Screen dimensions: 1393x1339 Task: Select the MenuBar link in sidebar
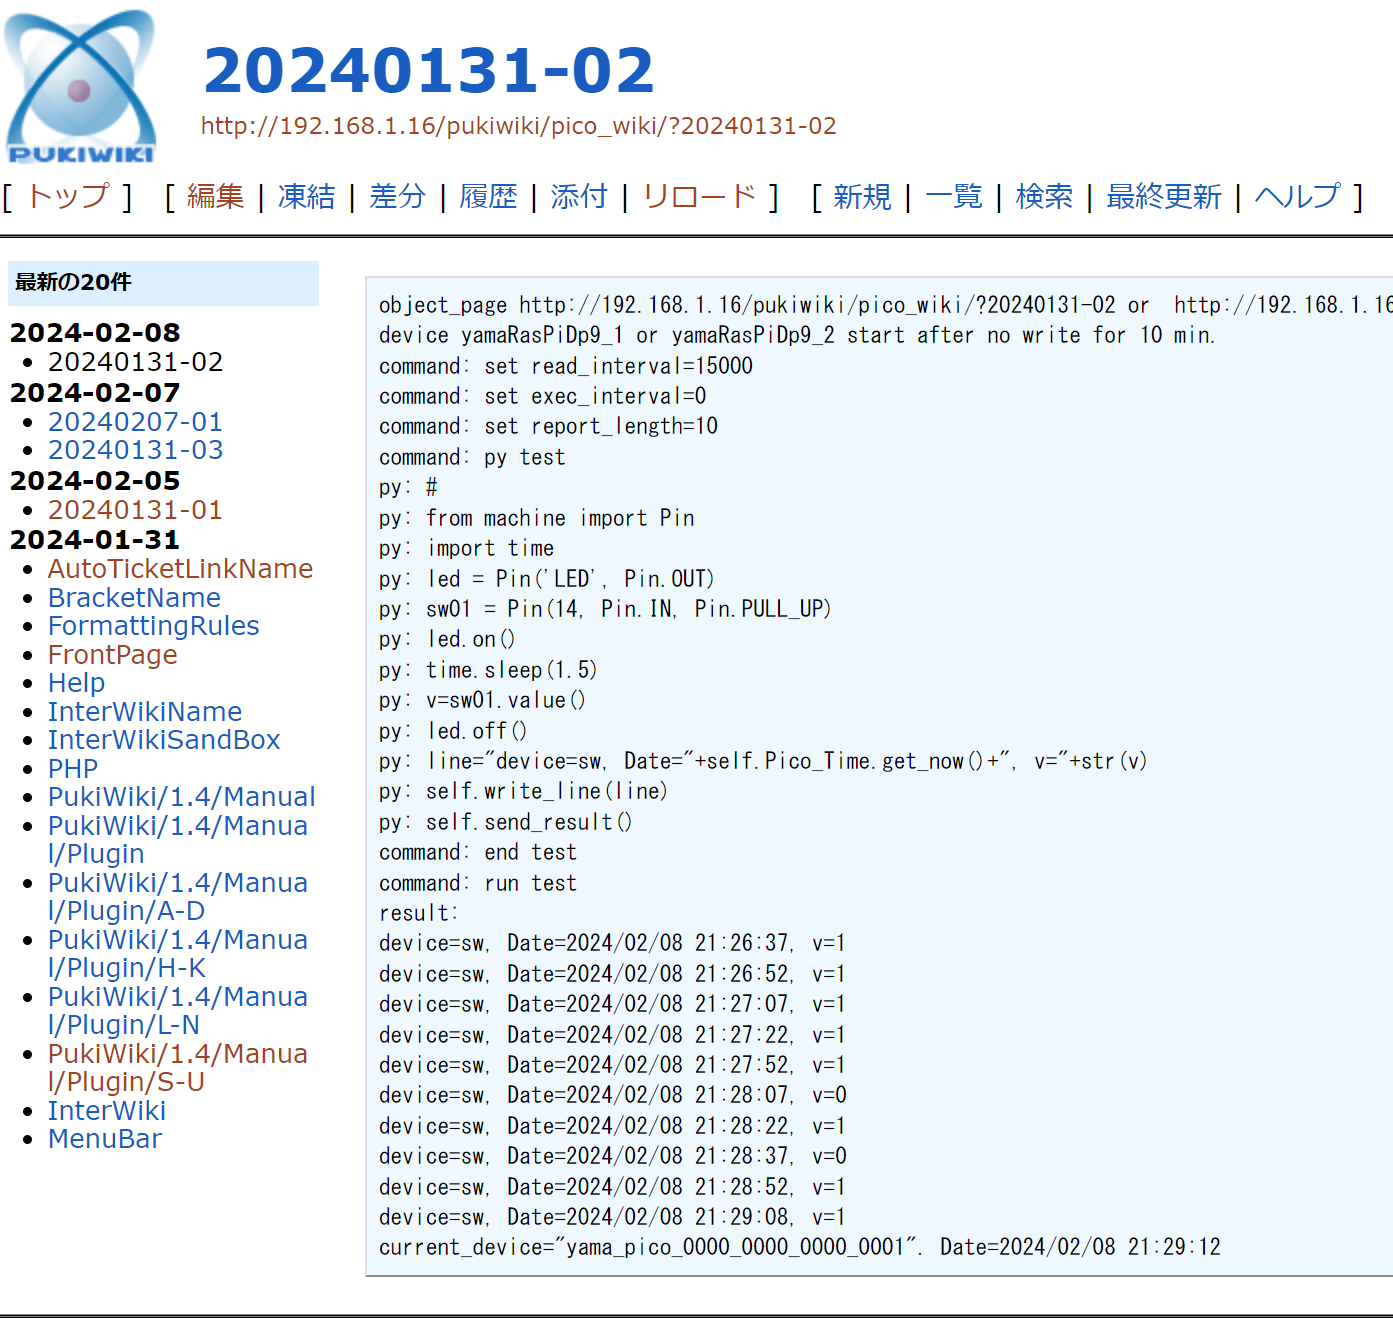pos(105,1139)
